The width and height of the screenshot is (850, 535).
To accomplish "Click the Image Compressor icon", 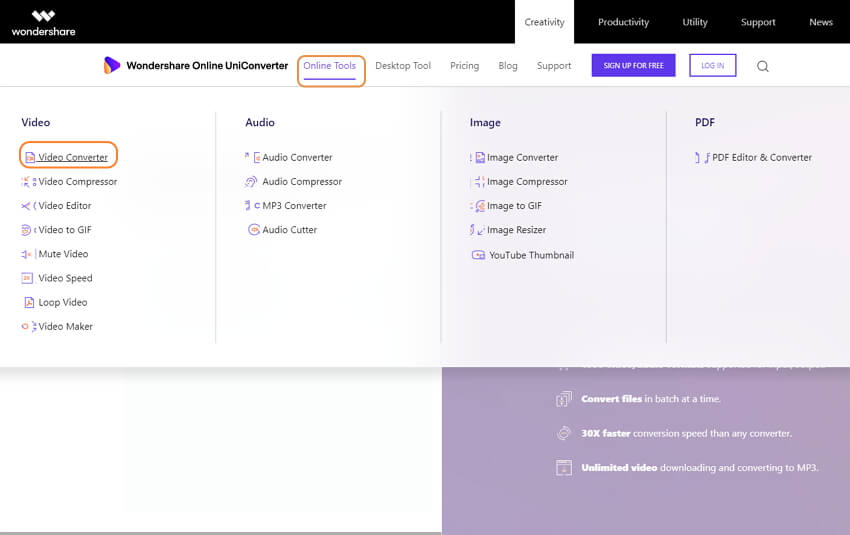I will 478,182.
